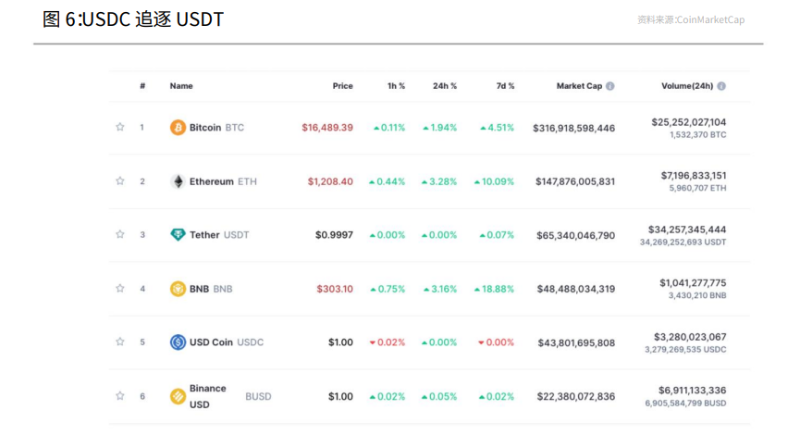Viewport: 800px width, 435px height.
Task: Sort by the 7d % column header
Action: coord(503,86)
